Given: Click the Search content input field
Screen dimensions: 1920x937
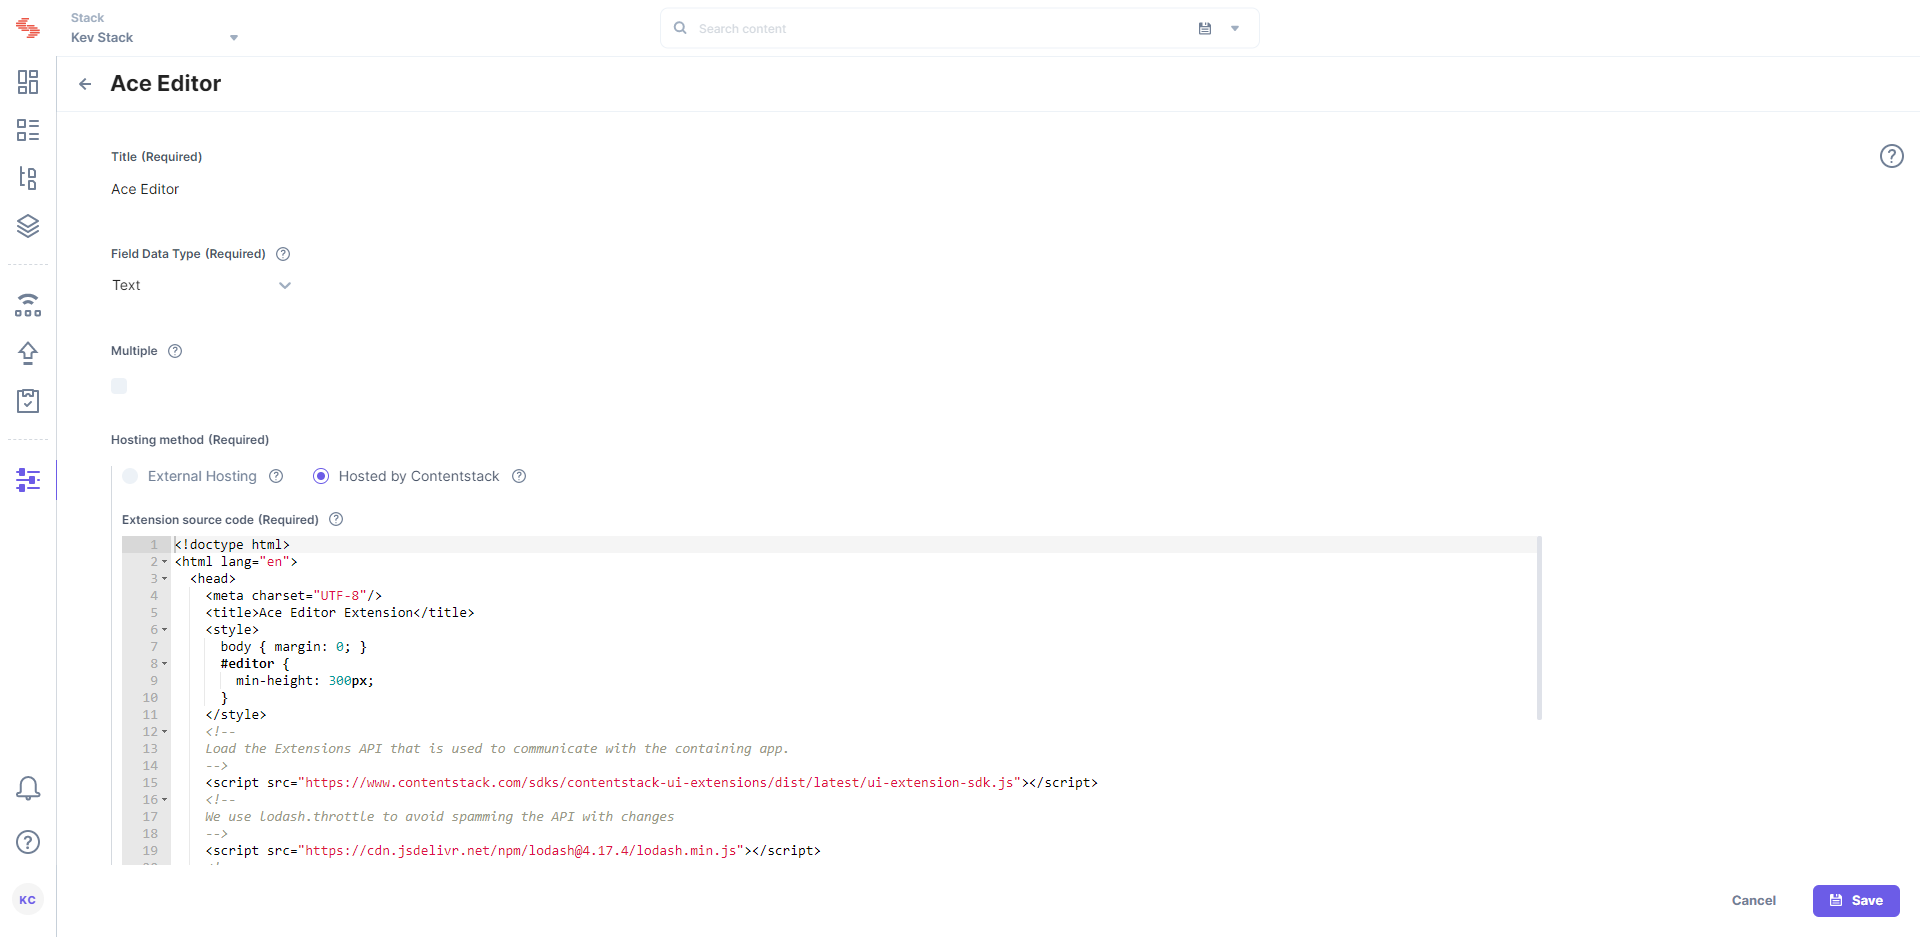Looking at the screenshot, I should tap(940, 28).
